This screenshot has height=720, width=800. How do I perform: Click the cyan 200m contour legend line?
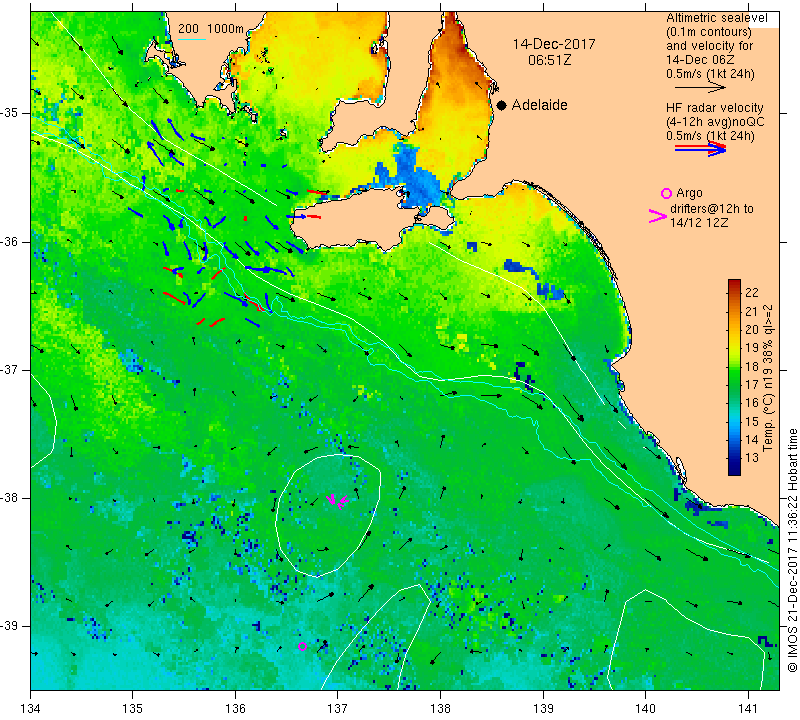coord(192,39)
